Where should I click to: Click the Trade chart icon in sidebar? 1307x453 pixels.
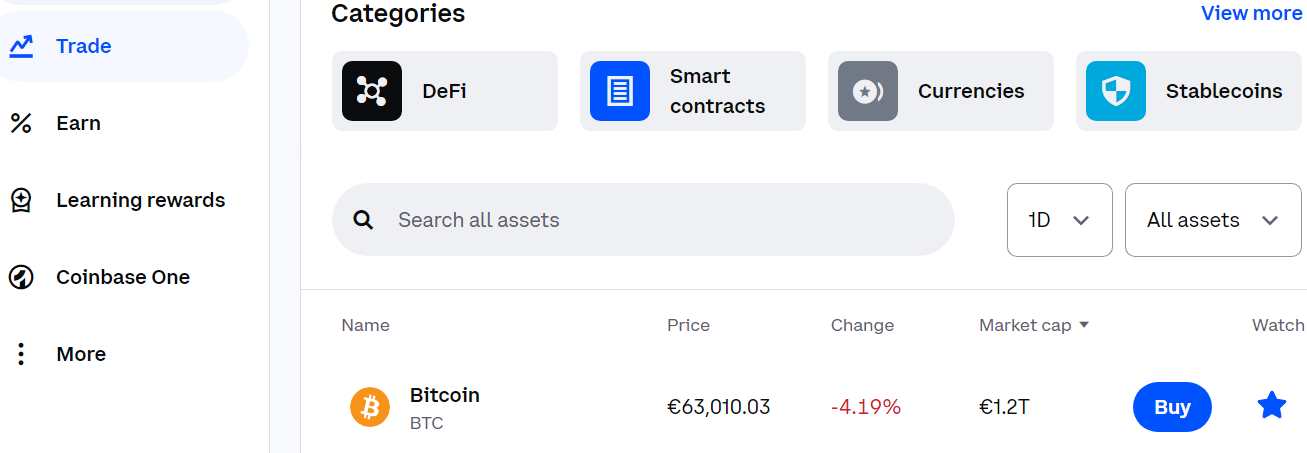tap(21, 46)
